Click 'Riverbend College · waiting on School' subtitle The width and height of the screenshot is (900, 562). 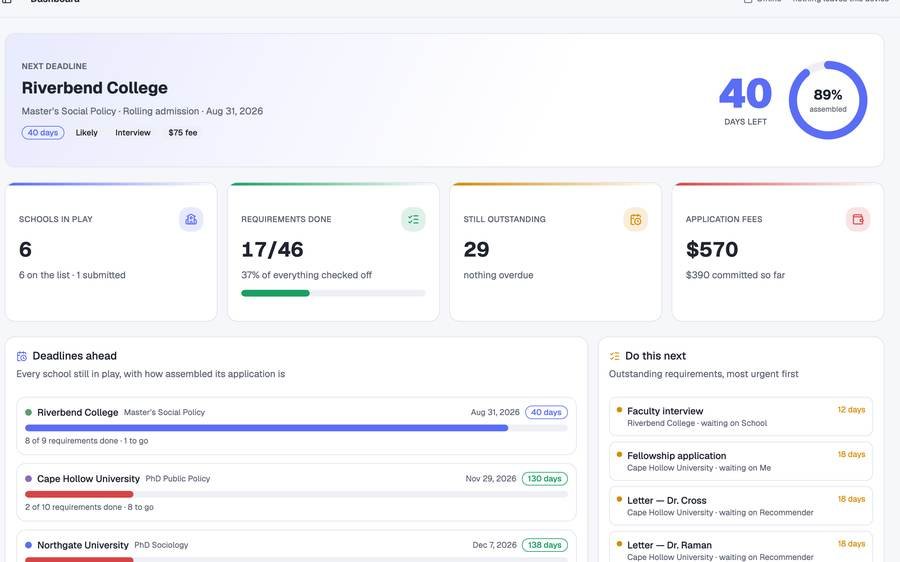(697, 423)
